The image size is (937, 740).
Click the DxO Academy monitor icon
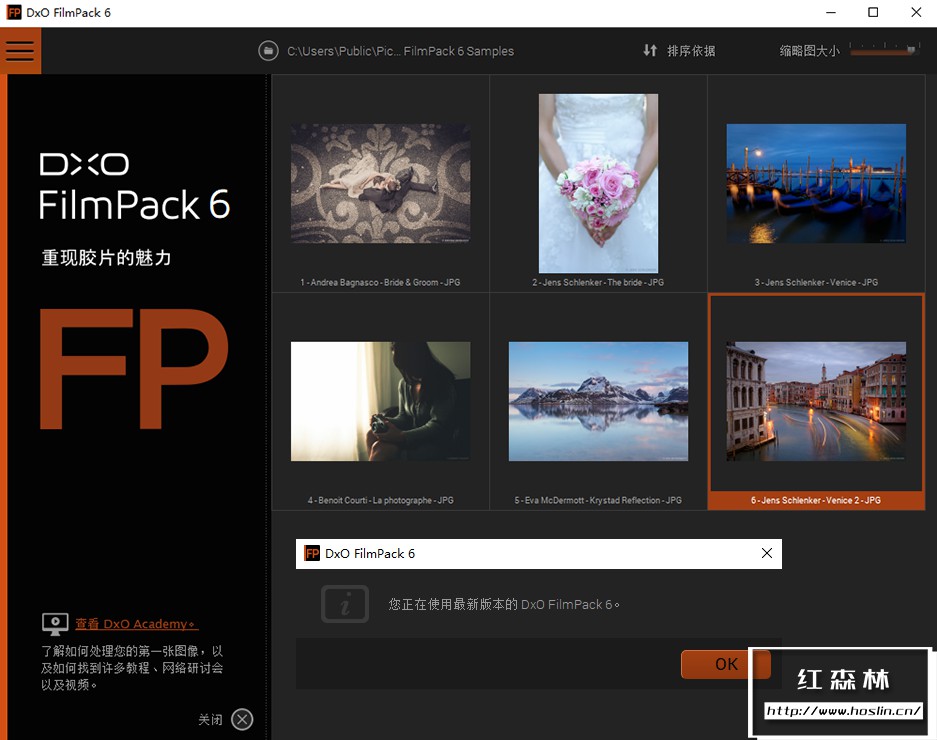coord(55,623)
